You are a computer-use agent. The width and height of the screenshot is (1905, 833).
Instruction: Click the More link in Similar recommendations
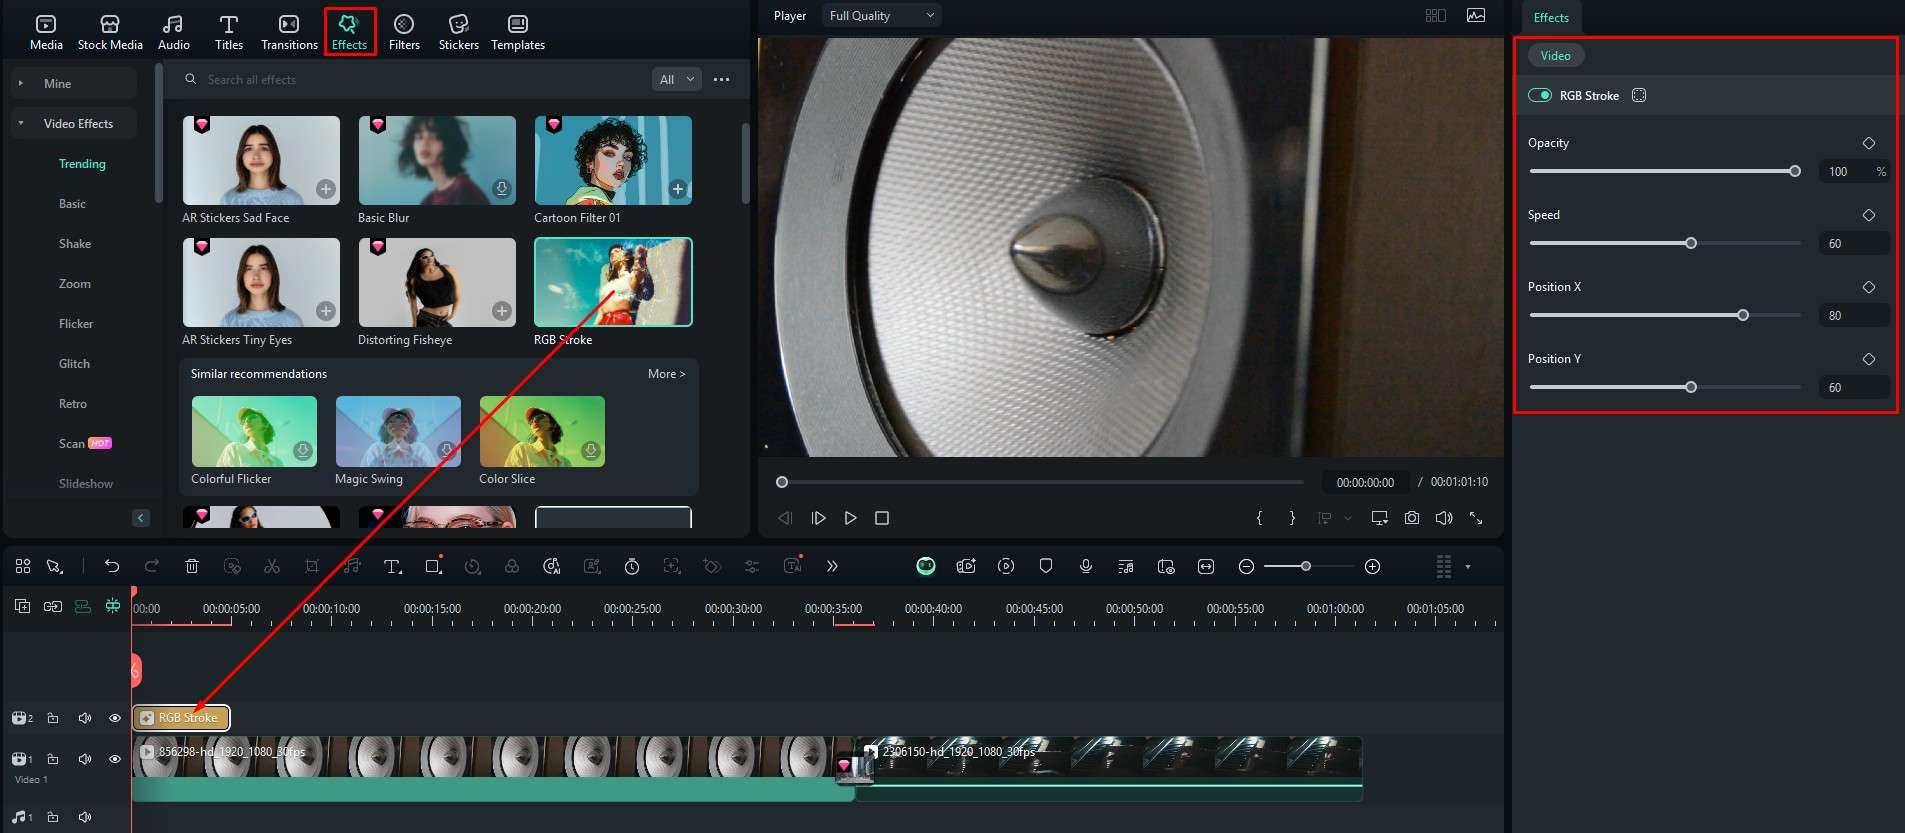click(x=666, y=374)
